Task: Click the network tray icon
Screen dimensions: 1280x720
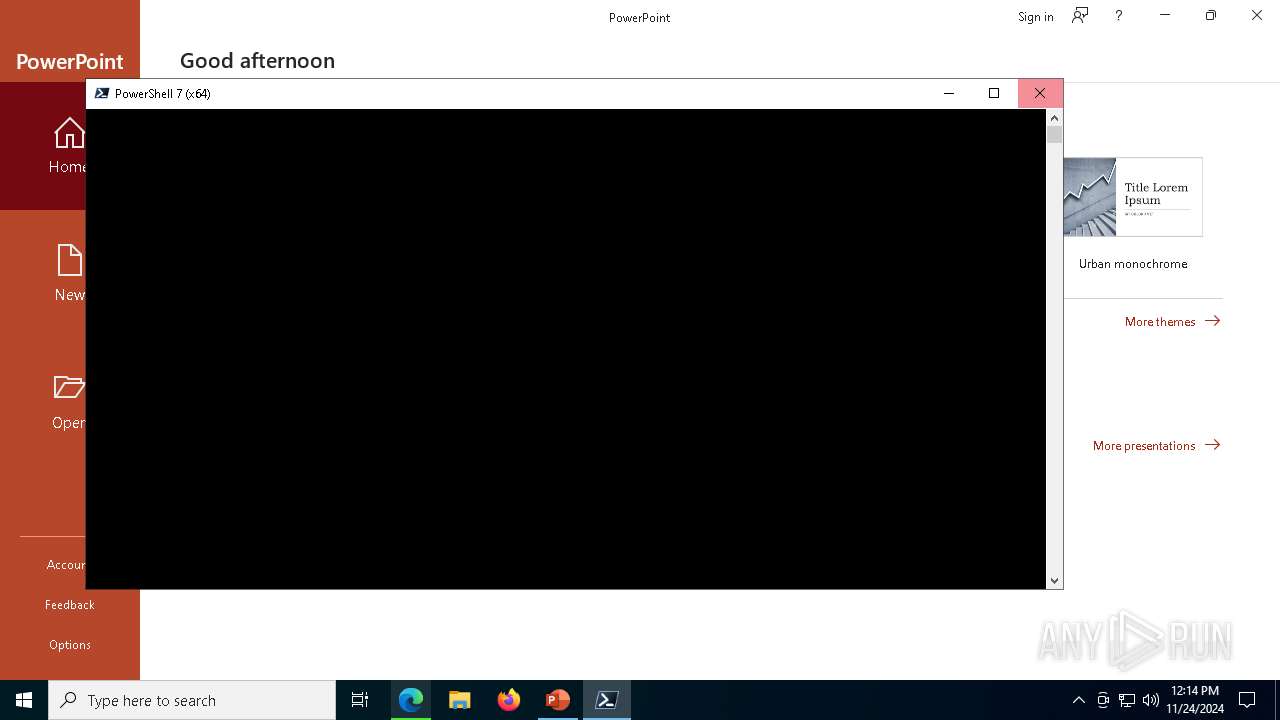Action: (x=1127, y=700)
